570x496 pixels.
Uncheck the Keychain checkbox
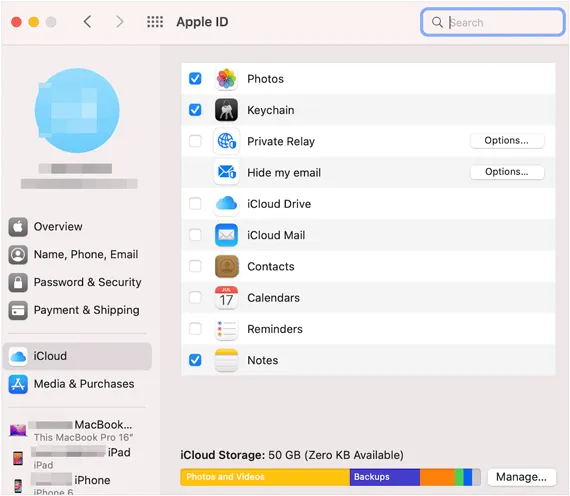(x=195, y=109)
